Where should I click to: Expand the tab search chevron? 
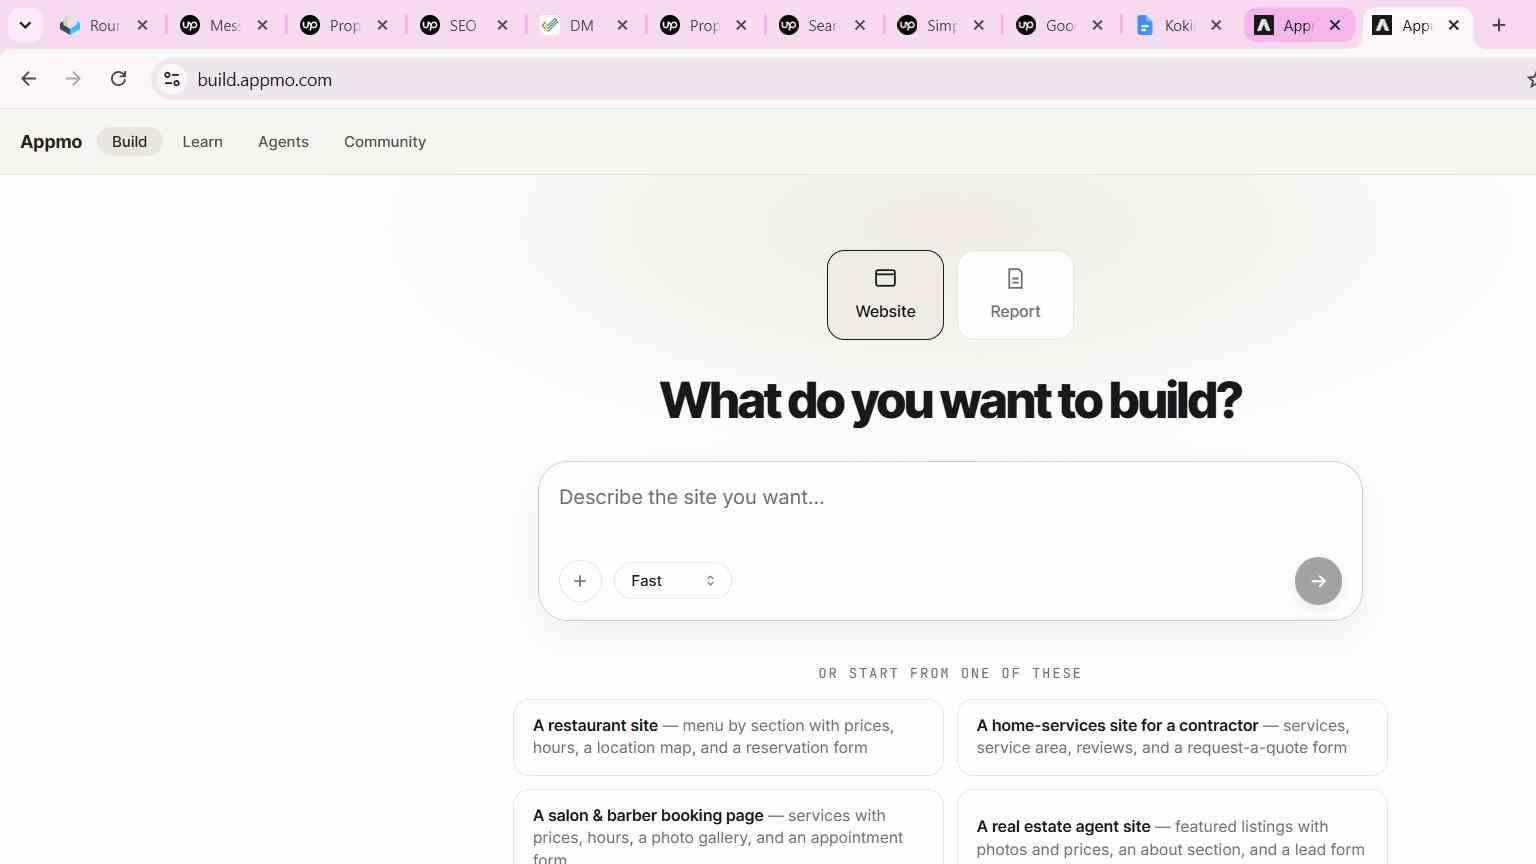[x=25, y=25]
